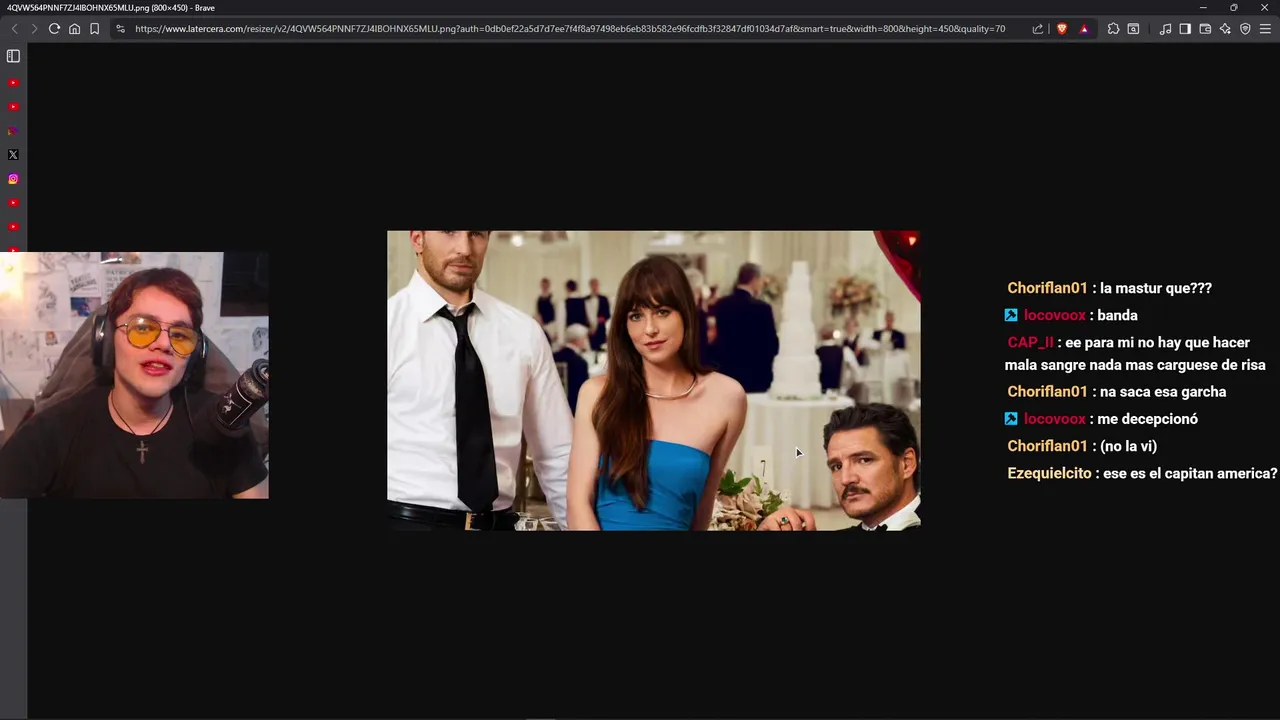The image size is (1280, 720).
Task: Click the CAP_II username in chat
Action: point(1030,342)
